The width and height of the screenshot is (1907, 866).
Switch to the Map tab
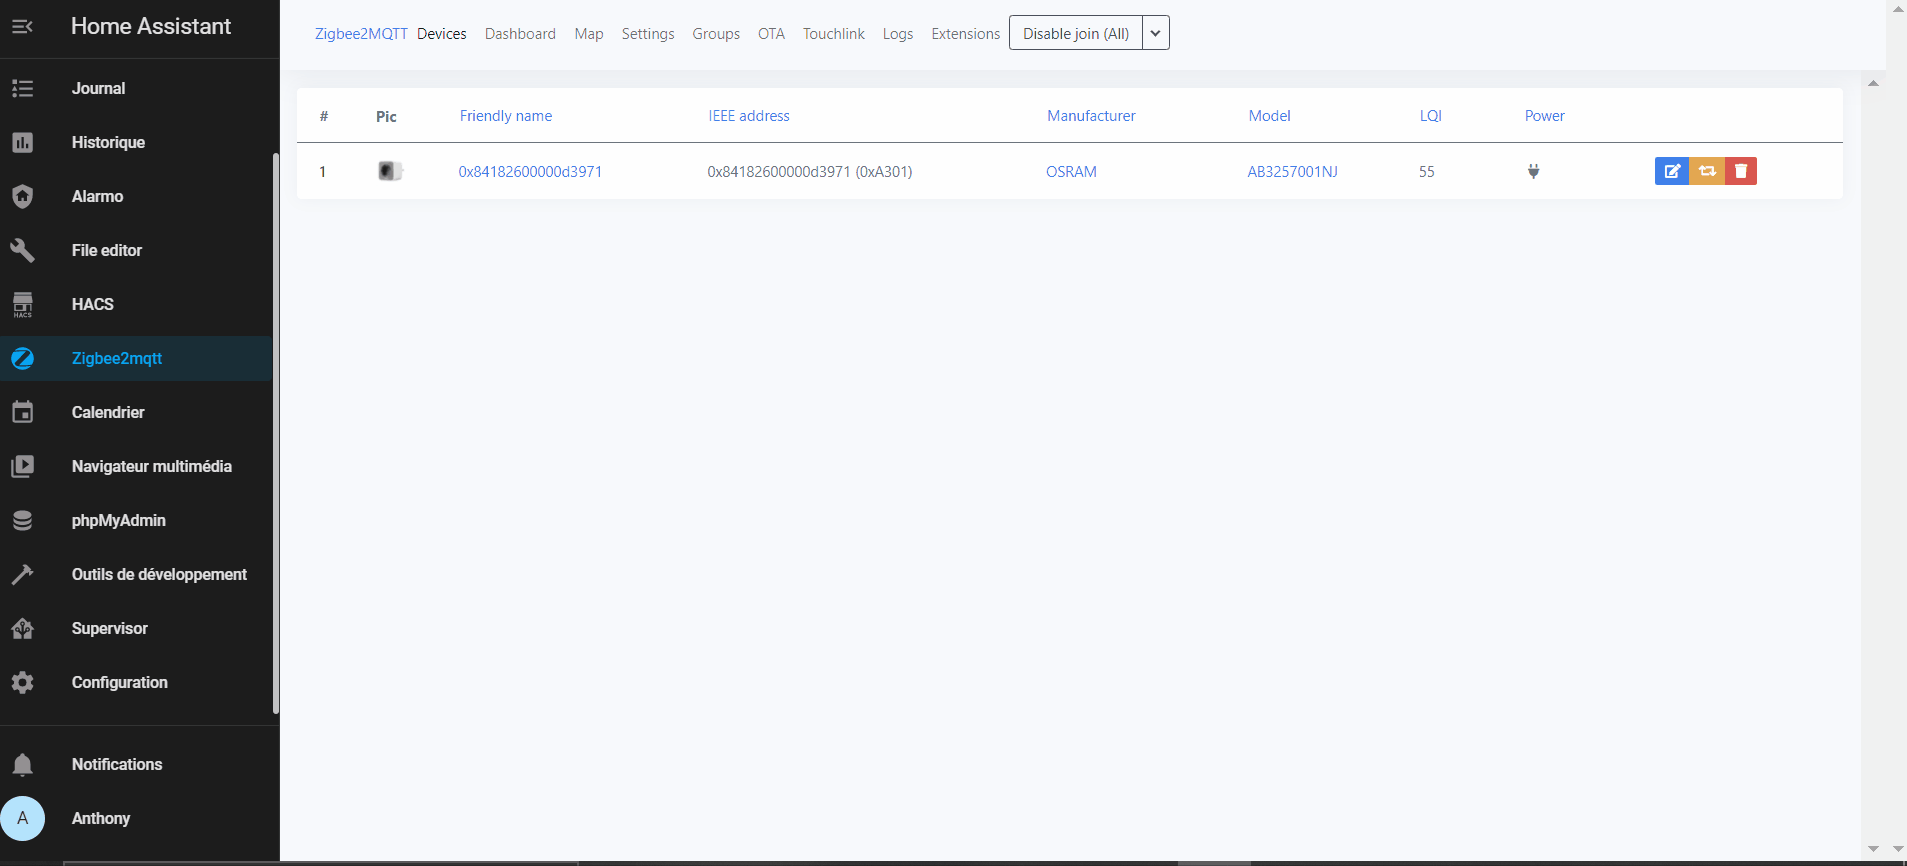[x=589, y=33]
